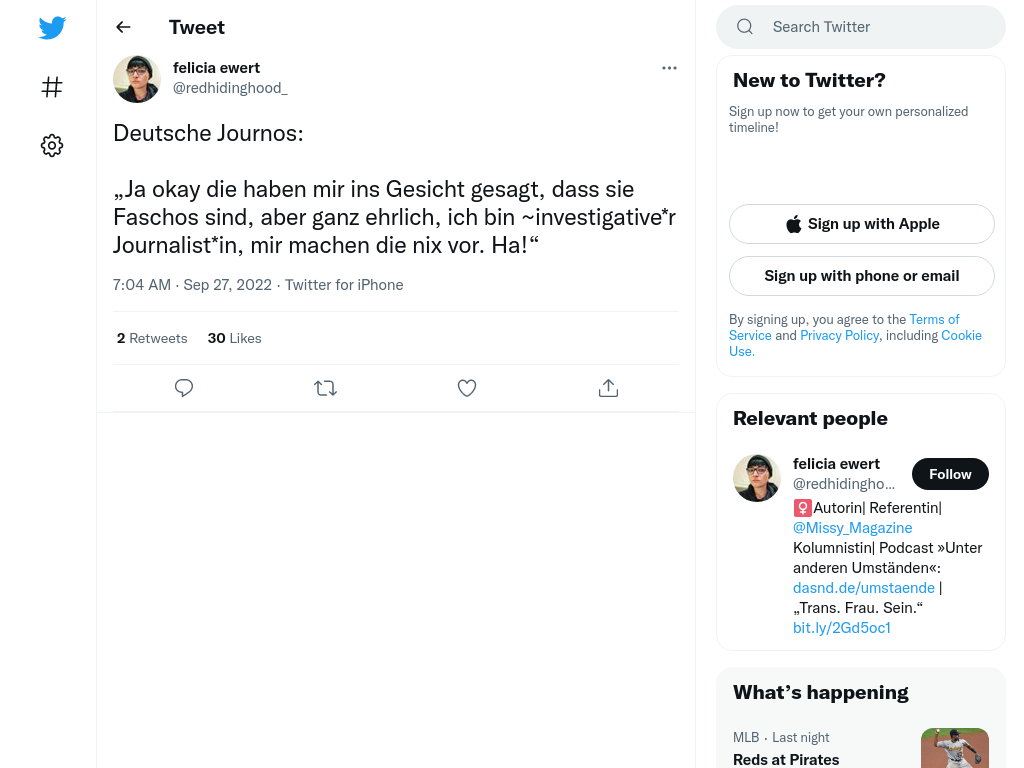The width and height of the screenshot is (1024, 768).
Task: Click the magnifier icon in the search box
Action: click(x=744, y=27)
